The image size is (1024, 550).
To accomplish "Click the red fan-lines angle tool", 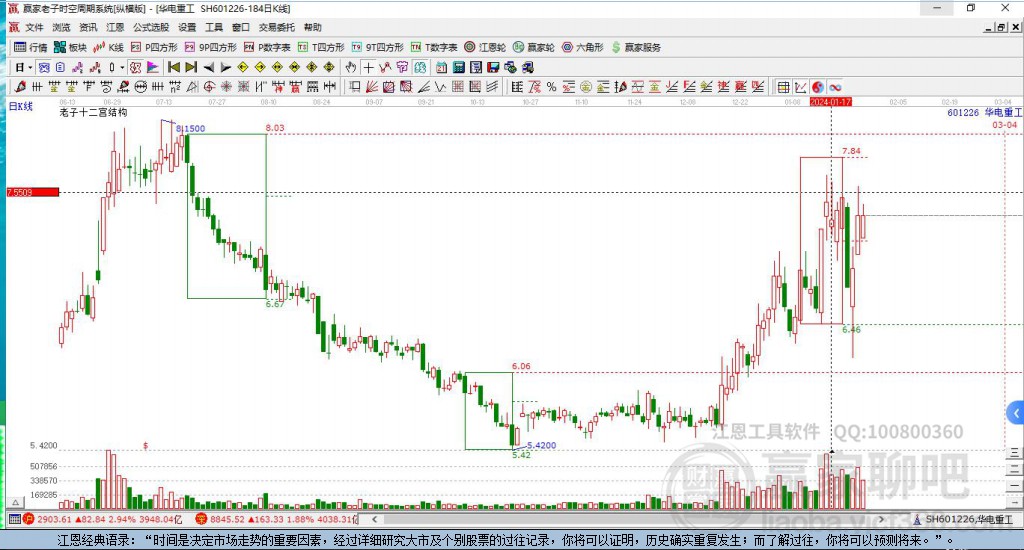I will (x=372, y=86).
